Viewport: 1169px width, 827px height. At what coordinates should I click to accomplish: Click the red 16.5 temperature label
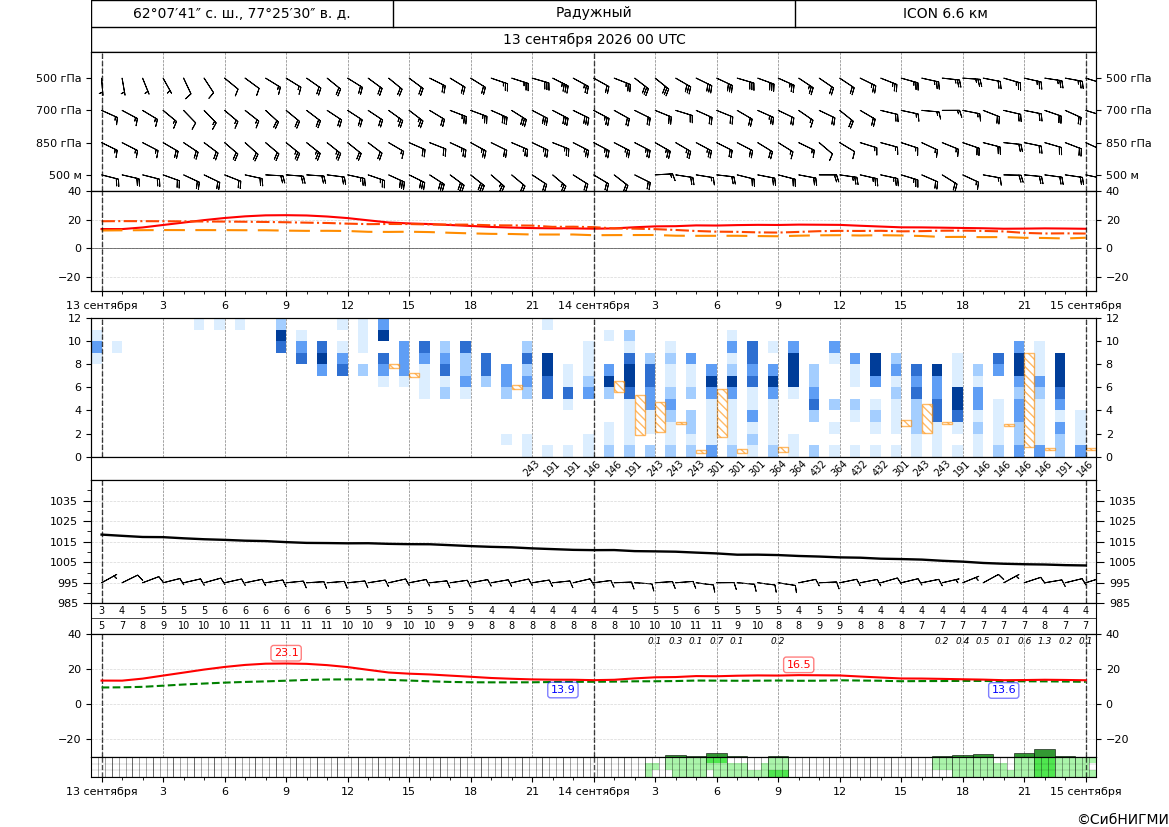point(798,664)
